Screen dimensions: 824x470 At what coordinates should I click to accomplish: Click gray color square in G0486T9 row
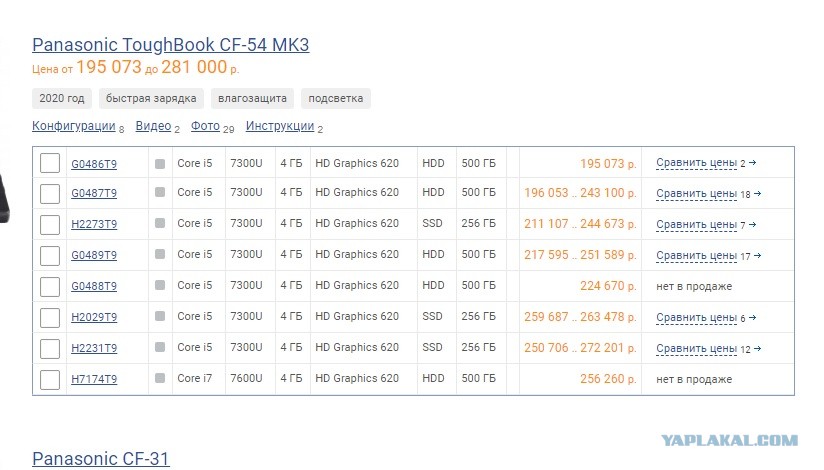[160, 164]
